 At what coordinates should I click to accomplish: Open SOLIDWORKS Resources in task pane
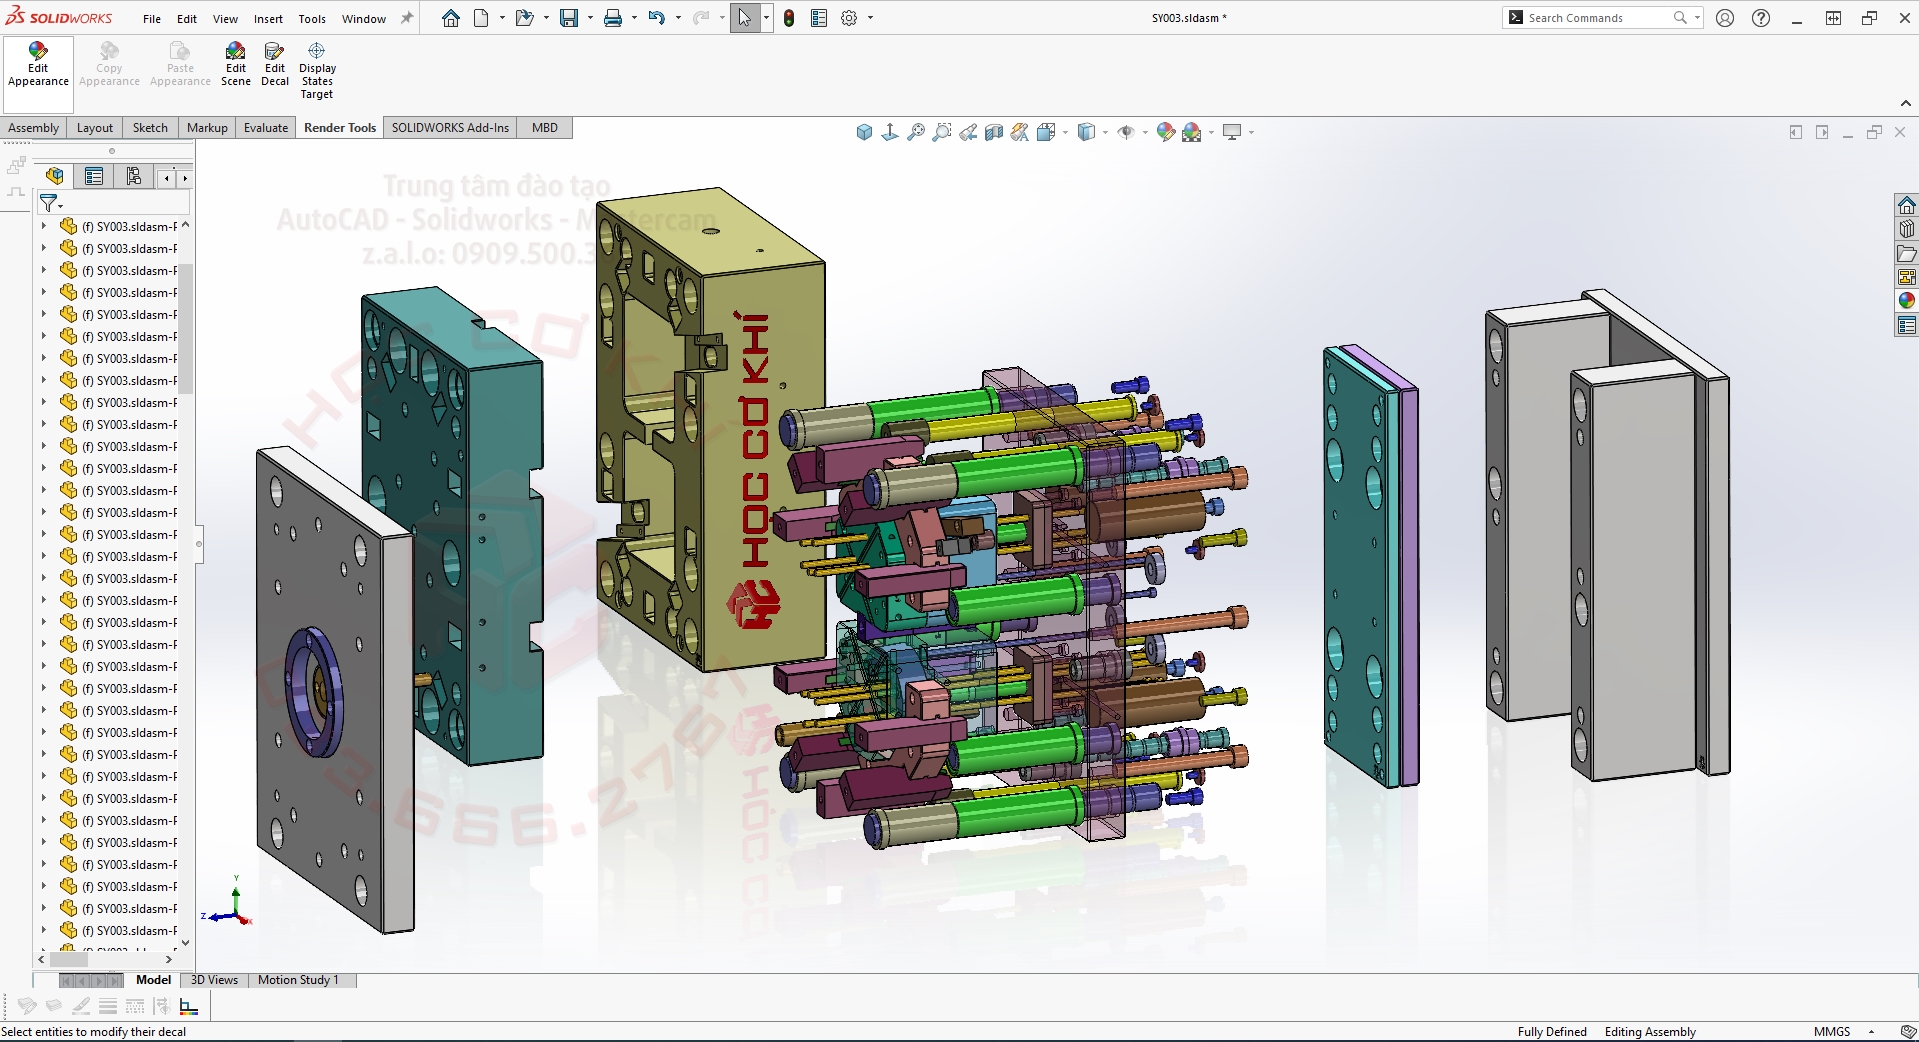(x=1906, y=205)
